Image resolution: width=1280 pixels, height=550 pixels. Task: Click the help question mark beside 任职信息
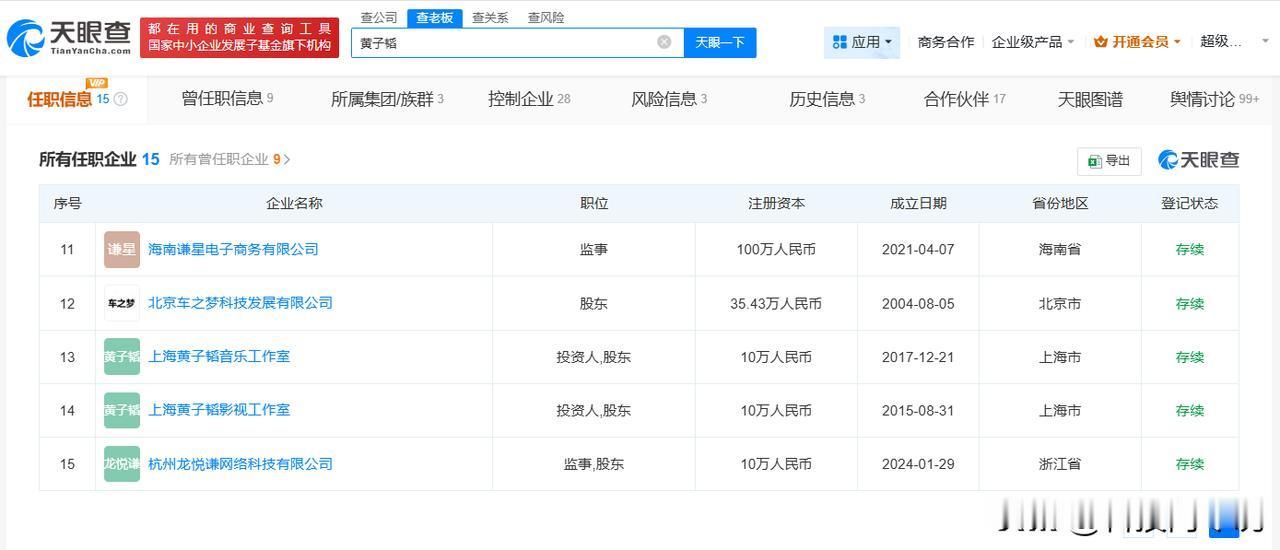click(x=121, y=99)
